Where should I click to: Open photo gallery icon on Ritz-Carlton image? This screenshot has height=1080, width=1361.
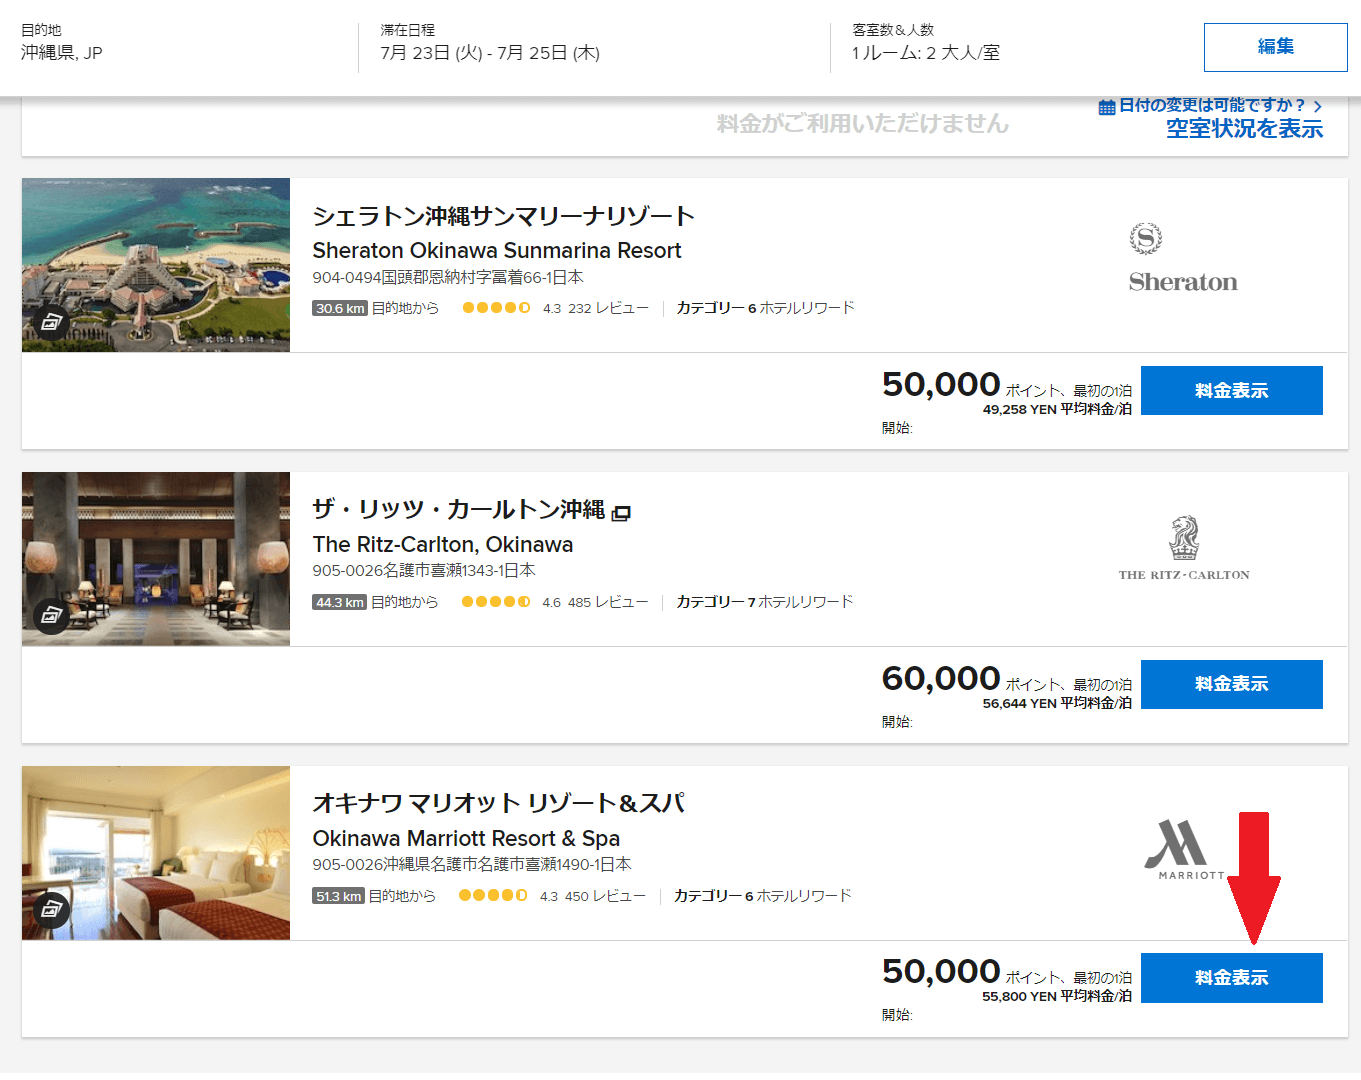(51, 616)
